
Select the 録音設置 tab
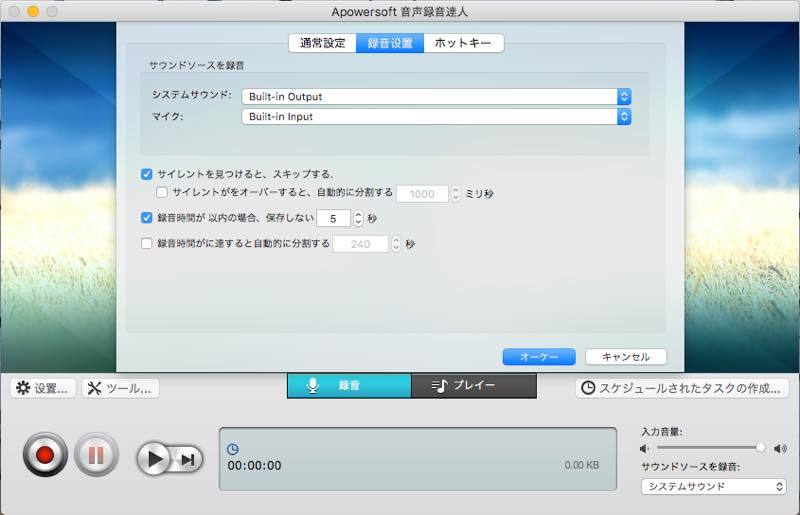point(390,43)
